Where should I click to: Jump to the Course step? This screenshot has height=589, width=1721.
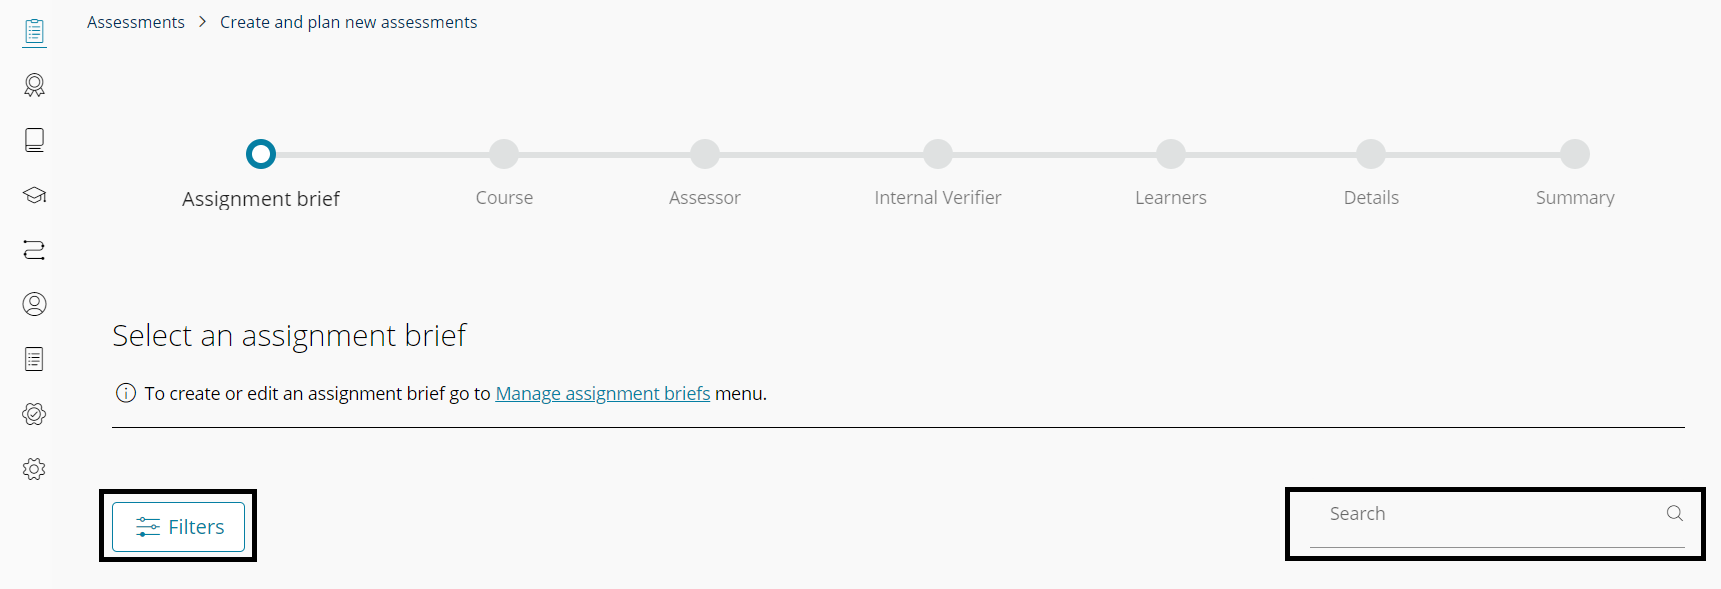504,154
